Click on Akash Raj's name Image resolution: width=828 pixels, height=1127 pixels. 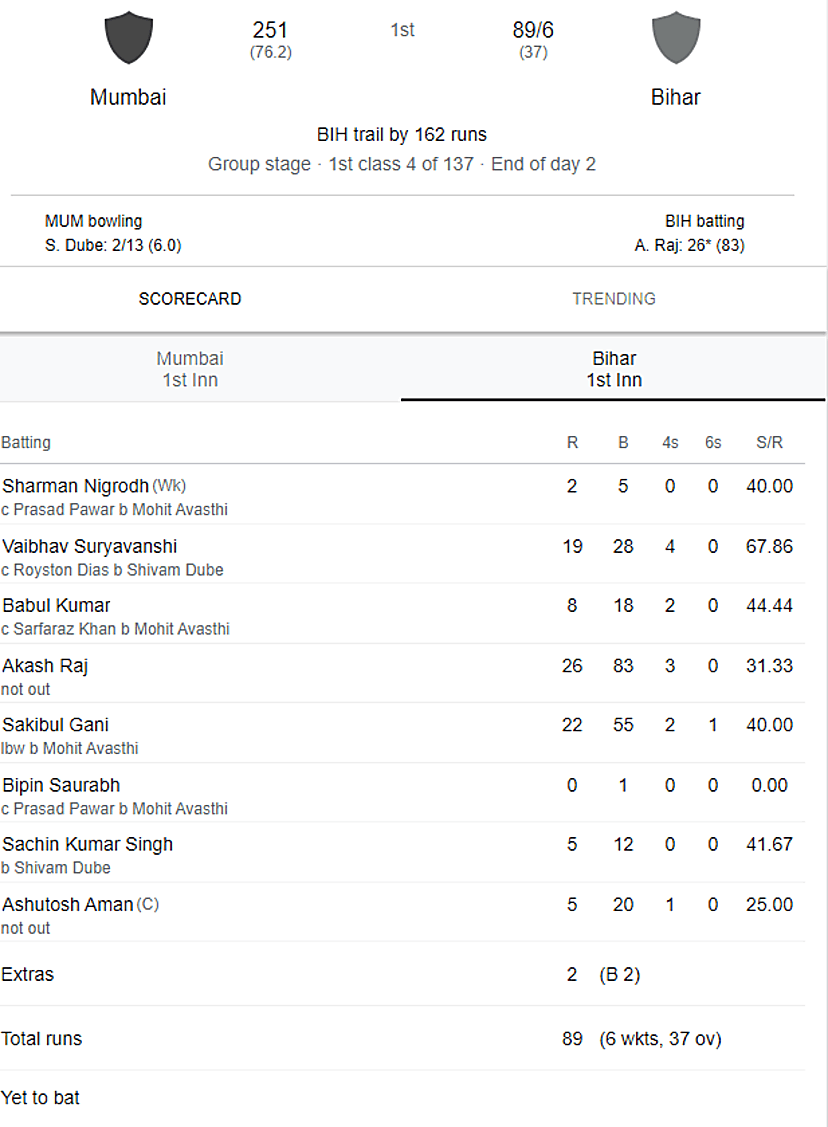[45, 666]
